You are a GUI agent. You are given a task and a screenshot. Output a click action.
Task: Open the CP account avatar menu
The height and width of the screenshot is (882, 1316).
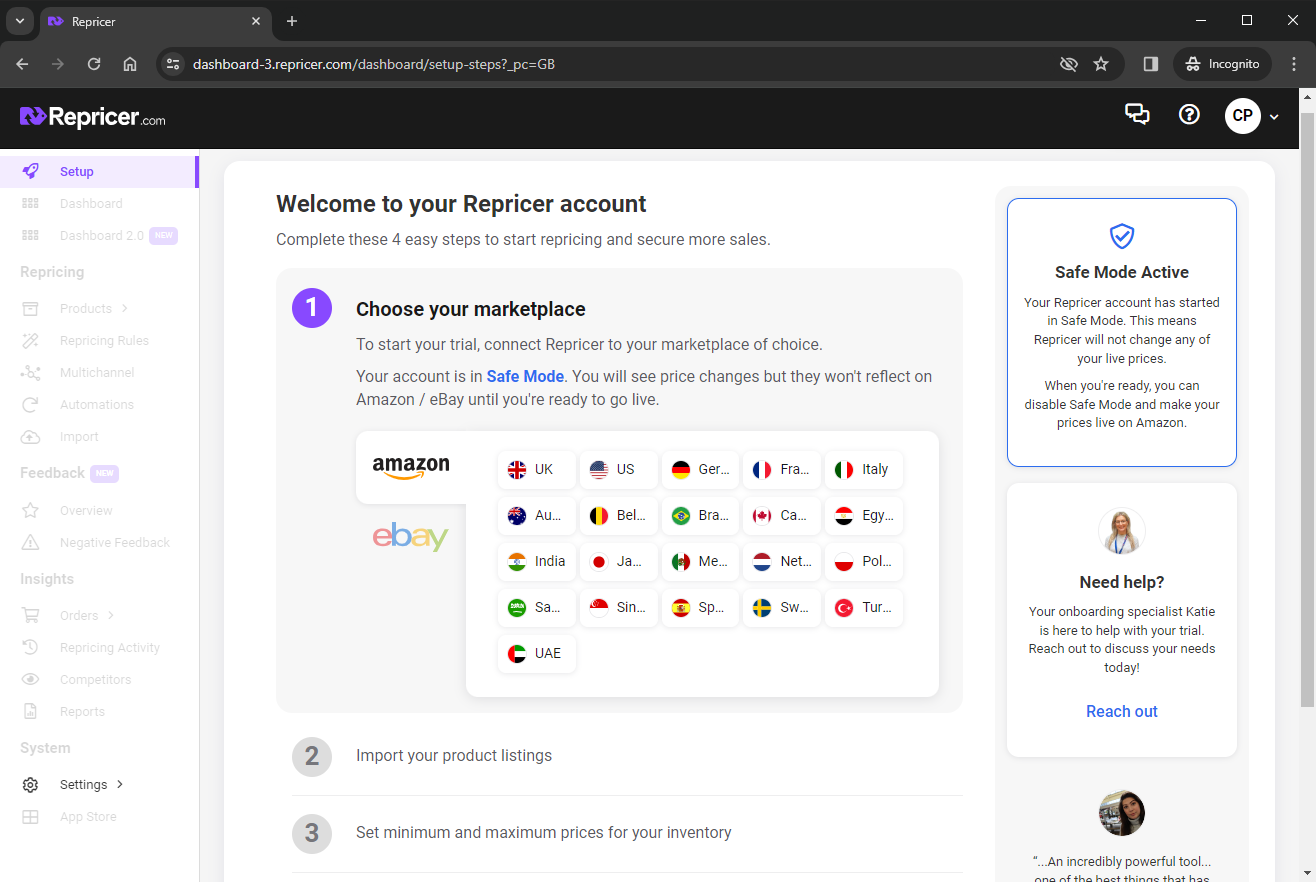click(x=1252, y=115)
